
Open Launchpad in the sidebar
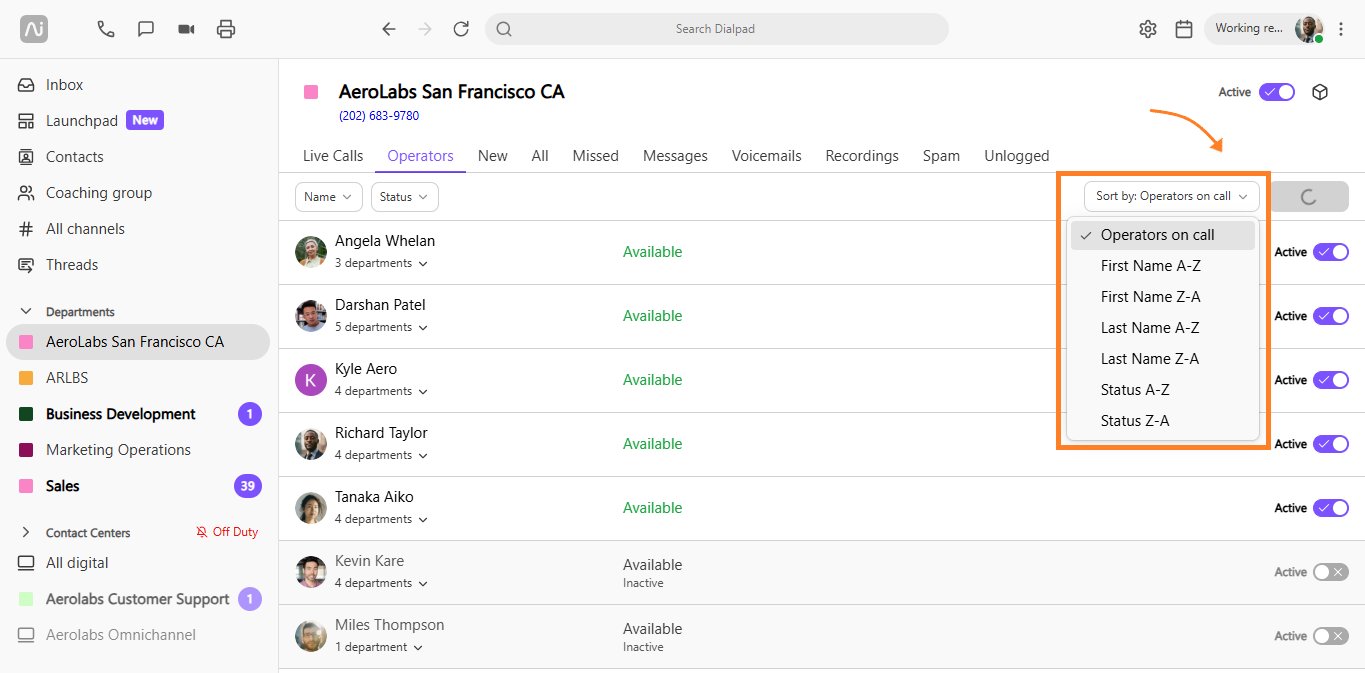coord(82,121)
